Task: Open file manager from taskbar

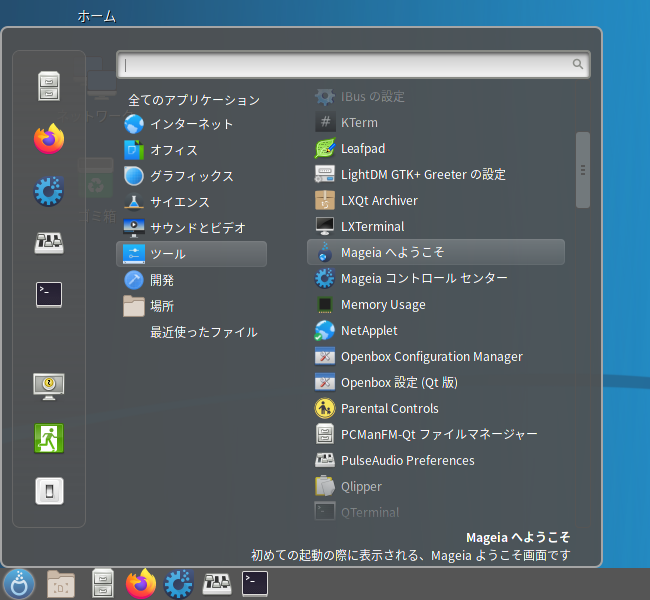Action: click(x=103, y=583)
